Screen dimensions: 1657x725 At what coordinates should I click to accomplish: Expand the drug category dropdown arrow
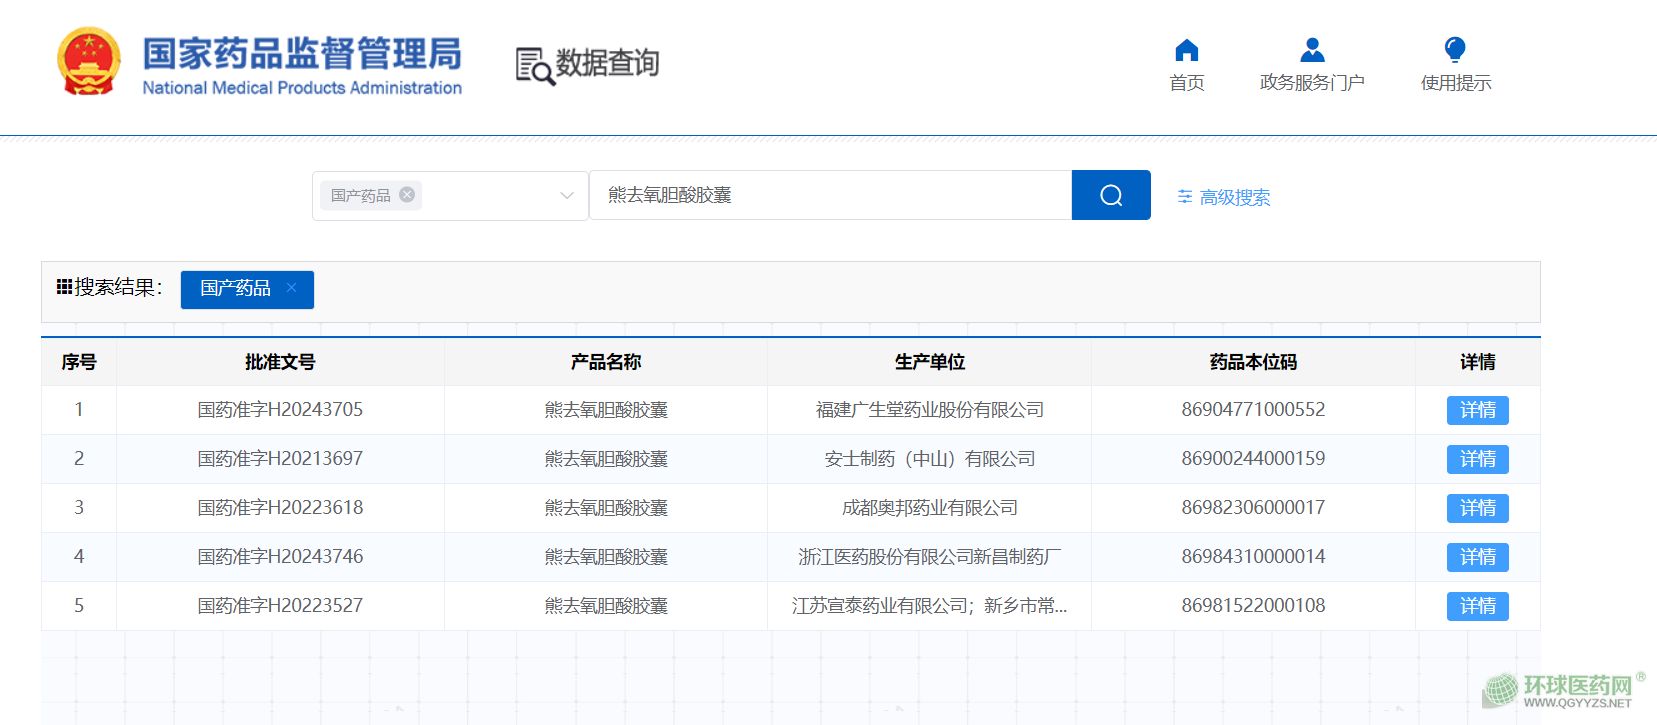(567, 196)
